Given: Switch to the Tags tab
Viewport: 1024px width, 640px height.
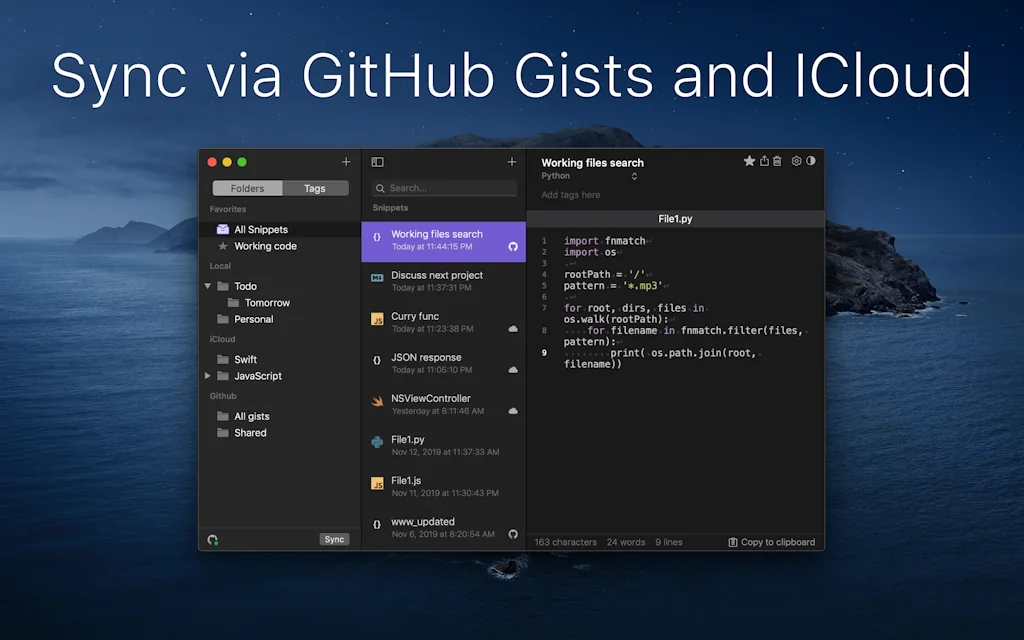Looking at the screenshot, I should pyautogui.click(x=315, y=188).
